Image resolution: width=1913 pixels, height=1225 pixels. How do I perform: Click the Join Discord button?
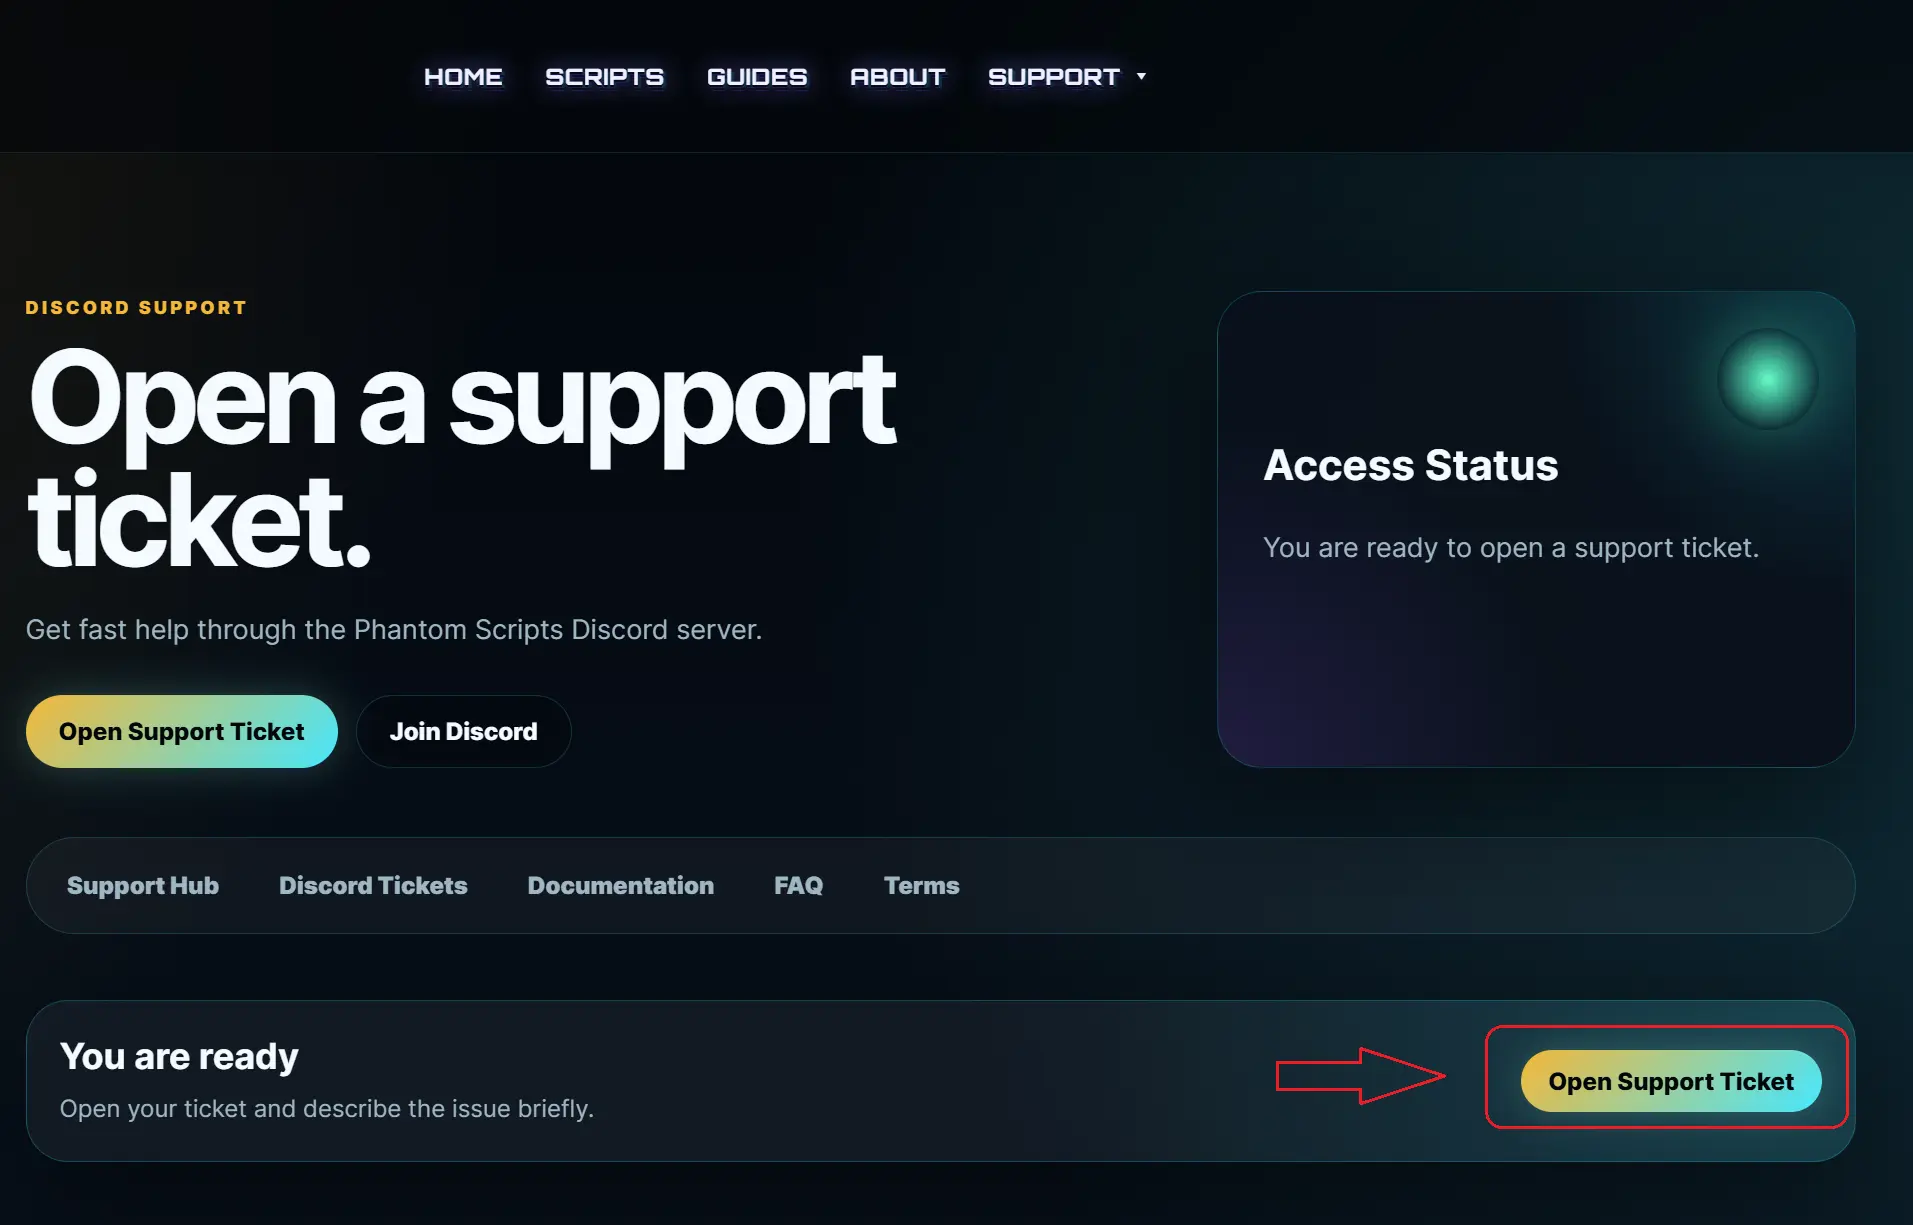tap(464, 732)
